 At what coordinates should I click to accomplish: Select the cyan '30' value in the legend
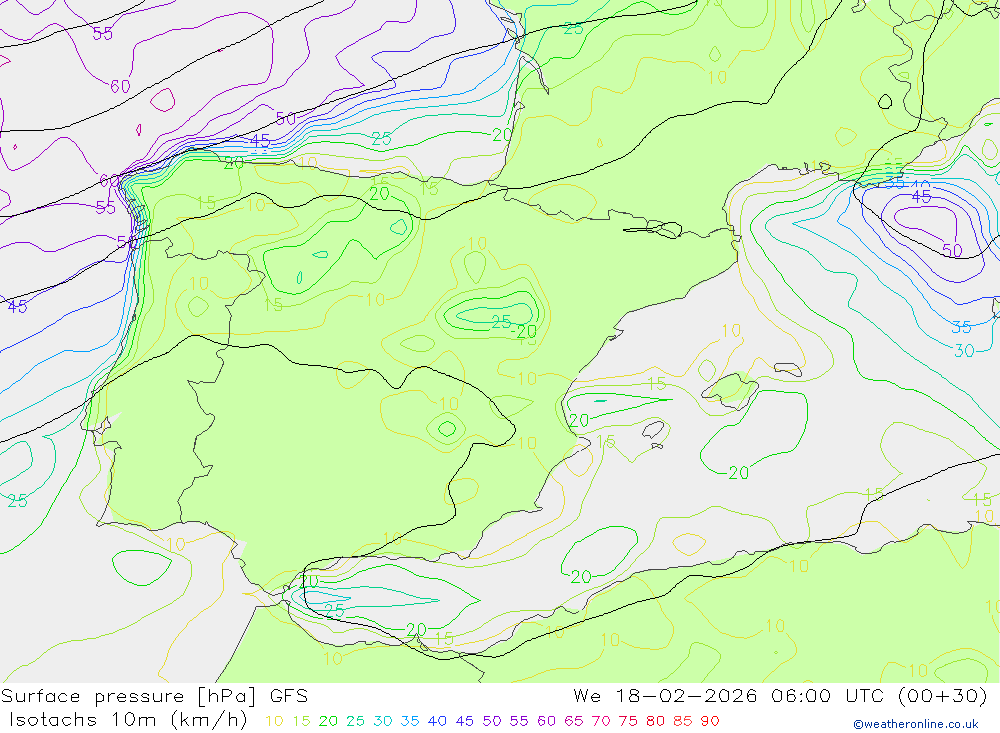(x=383, y=722)
